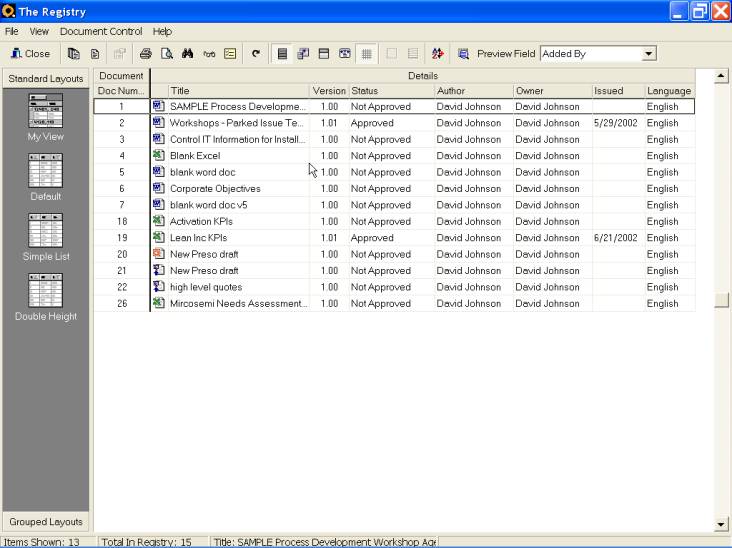Image resolution: width=732 pixels, height=548 pixels.
Task: Click the binoculars find icon
Action: (x=188, y=54)
